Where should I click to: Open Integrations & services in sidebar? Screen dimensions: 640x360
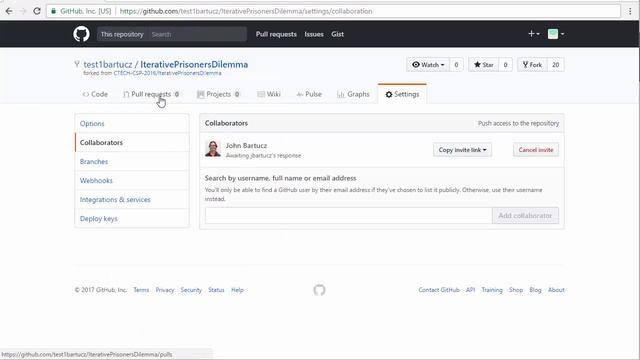tap(132, 200)
